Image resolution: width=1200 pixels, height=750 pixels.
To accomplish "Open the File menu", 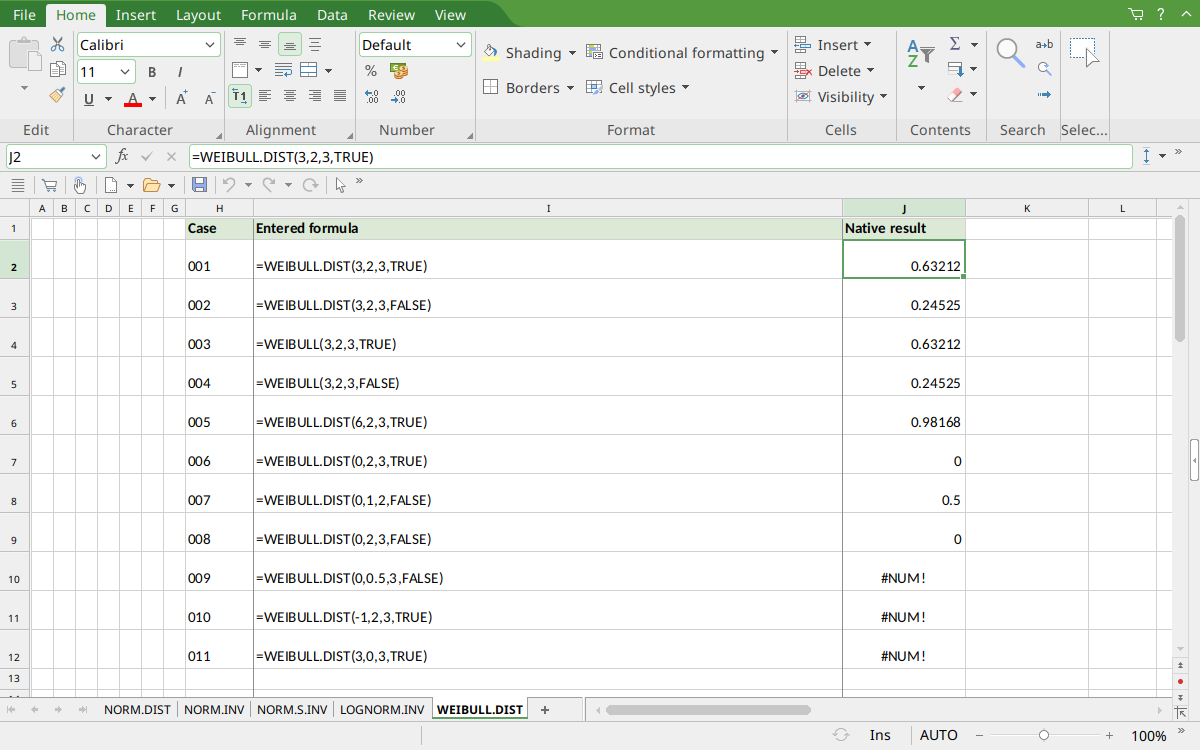I will tap(25, 15).
